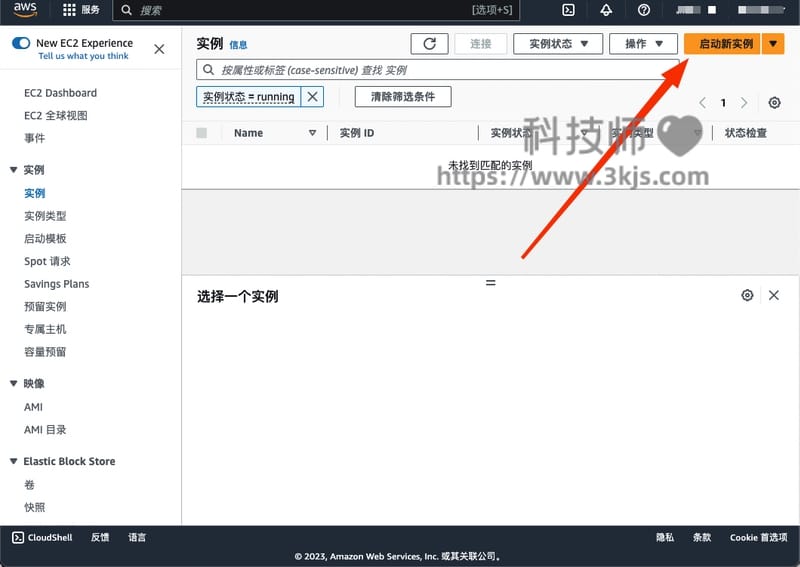Click the top AWS search field
This screenshot has height=567, width=800.
(x=316, y=10)
